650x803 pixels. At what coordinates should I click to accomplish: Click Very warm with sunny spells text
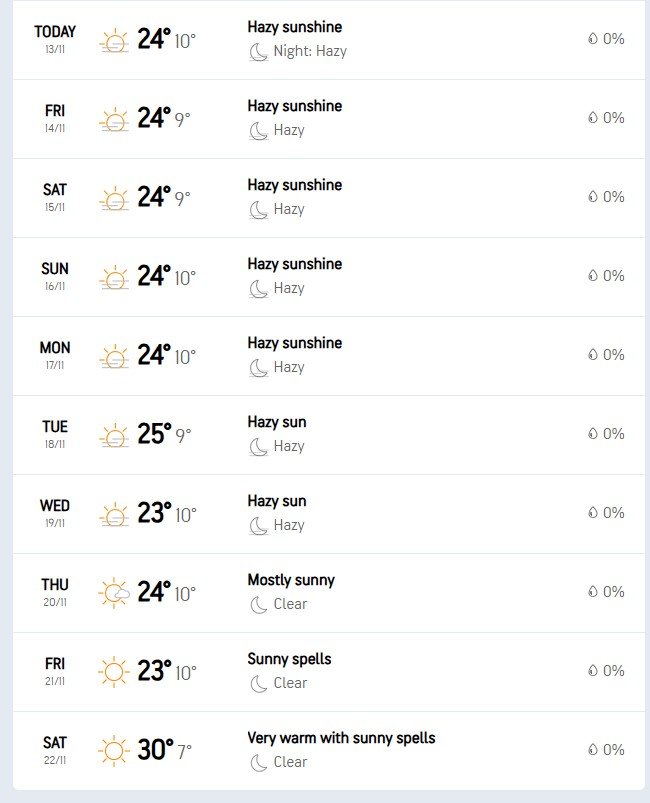pyautogui.click(x=341, y=738)
